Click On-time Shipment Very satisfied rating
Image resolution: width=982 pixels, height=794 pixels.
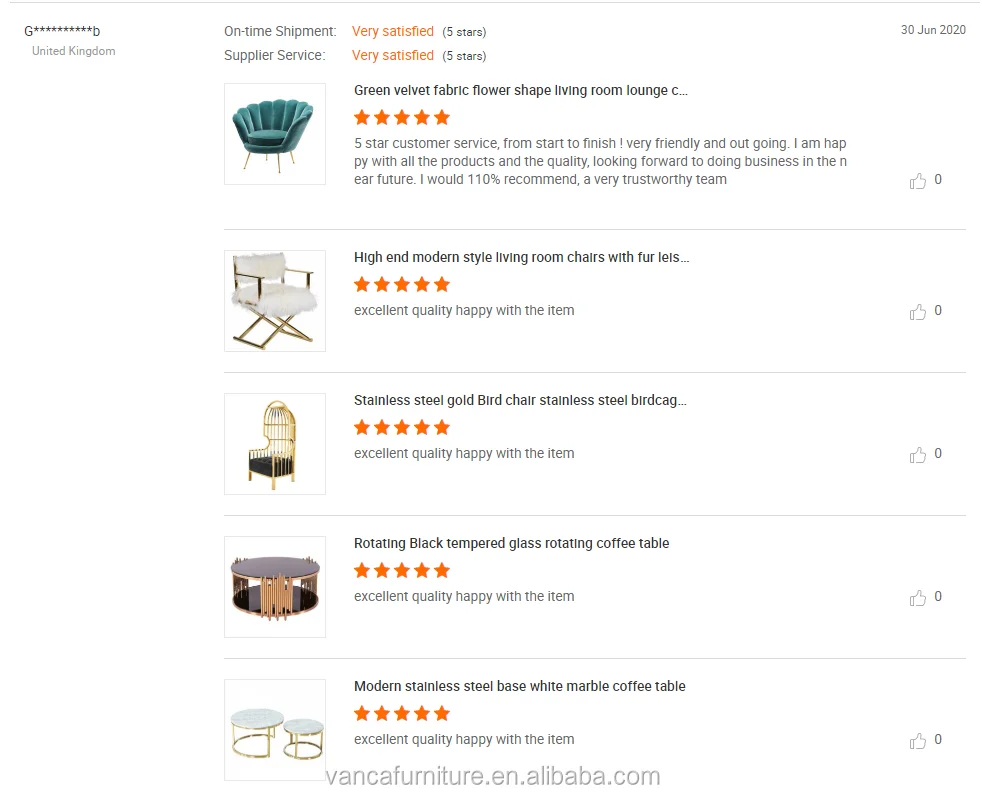392,32
